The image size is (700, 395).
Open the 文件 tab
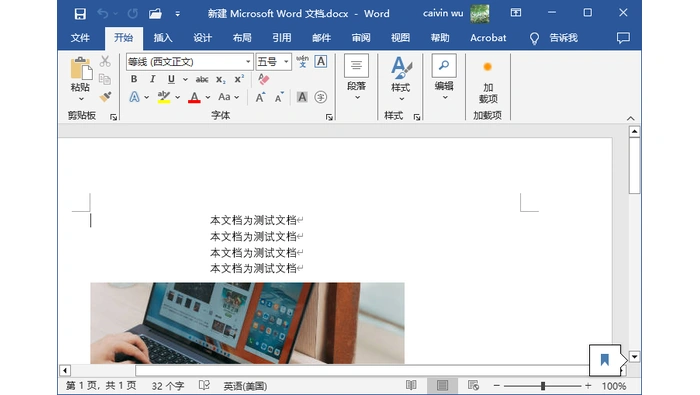point(80,38)
